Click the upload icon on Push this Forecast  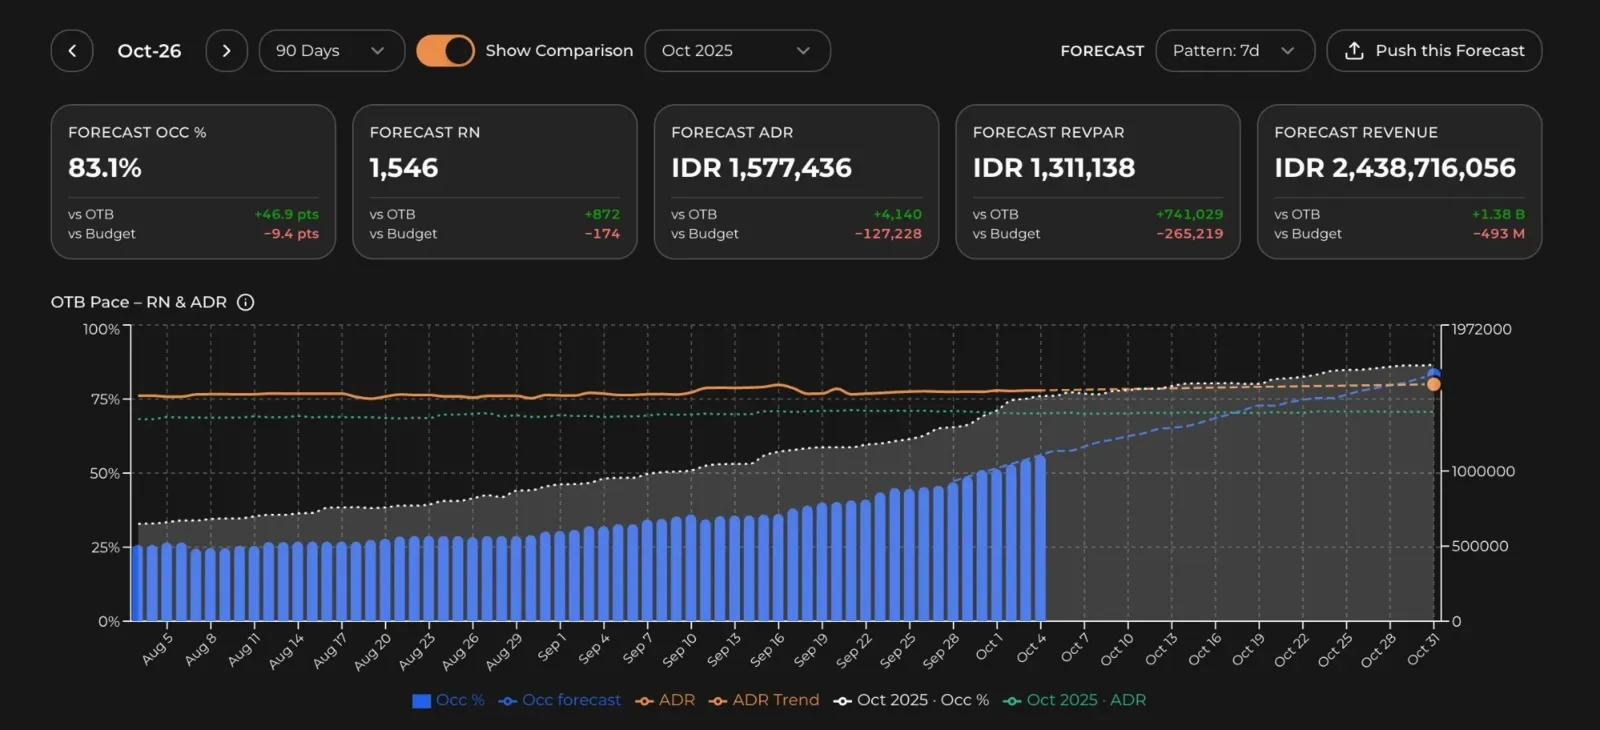click(x=1354, y=51)
